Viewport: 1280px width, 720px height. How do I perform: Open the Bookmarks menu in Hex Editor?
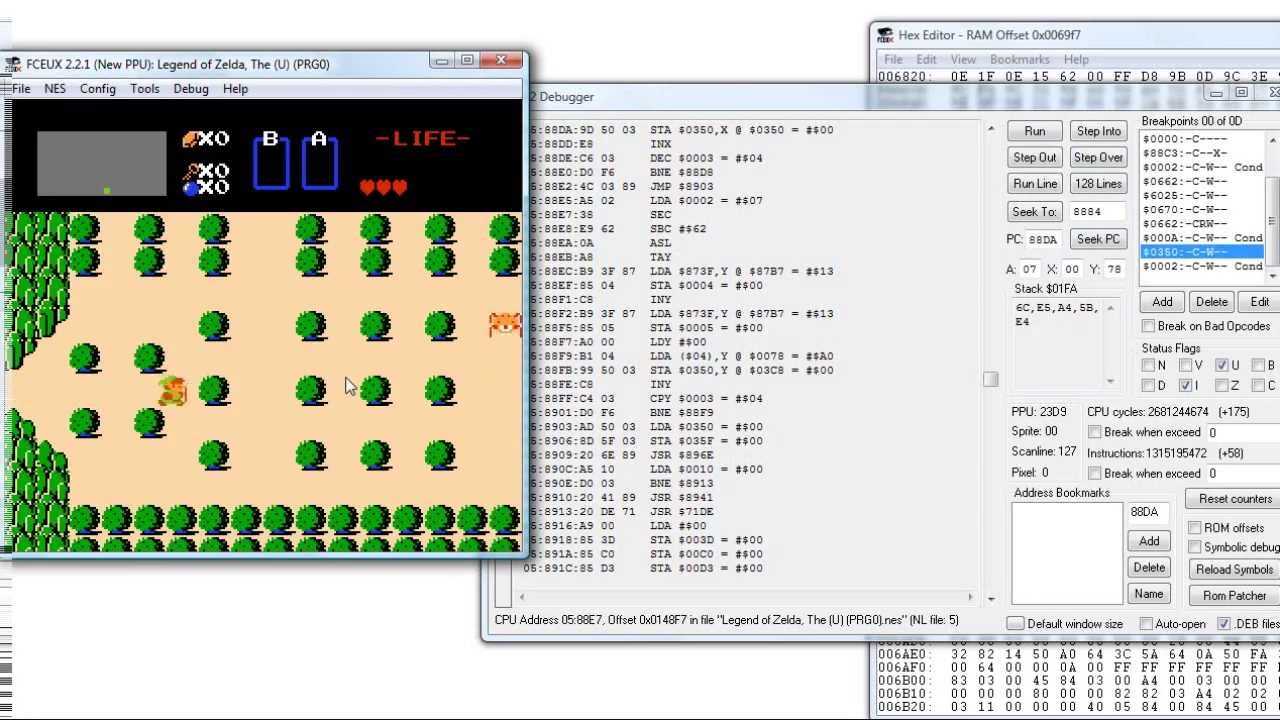click(1019, 60)
